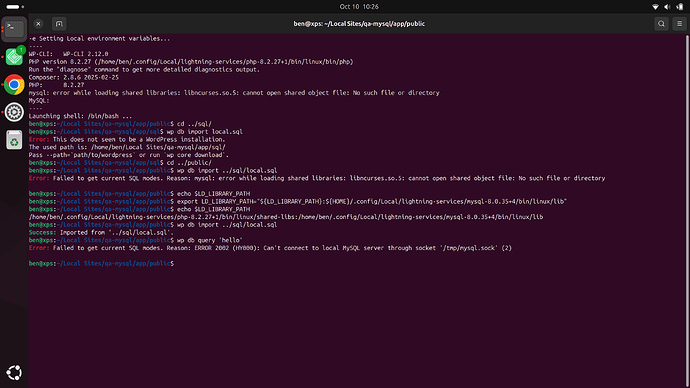Open the Oct 10 10:26 clock calendar
Viewport: 690px width, 388px height.
pos(359,7)
